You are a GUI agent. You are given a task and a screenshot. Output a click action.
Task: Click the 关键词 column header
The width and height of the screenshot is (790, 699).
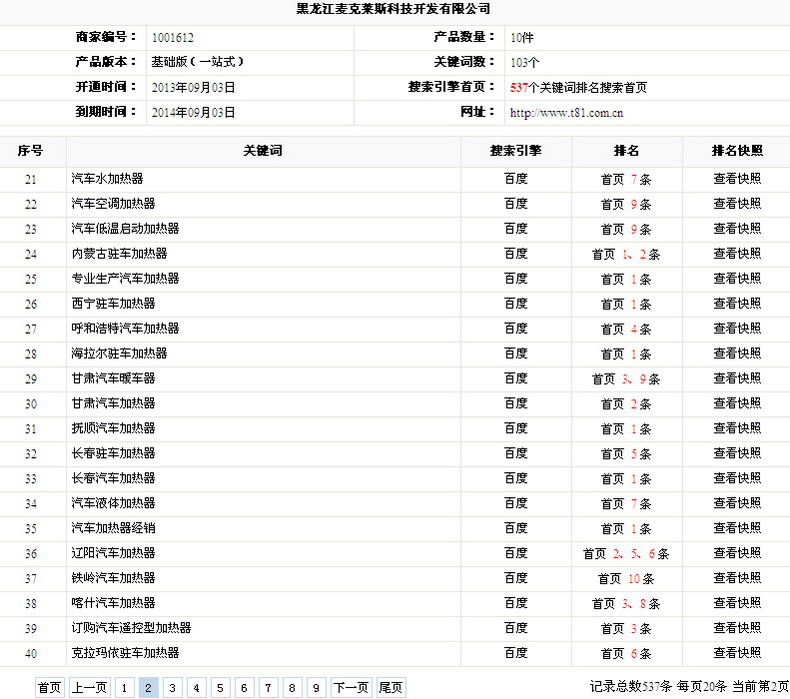pyautogui.click(x=263, y=151)
